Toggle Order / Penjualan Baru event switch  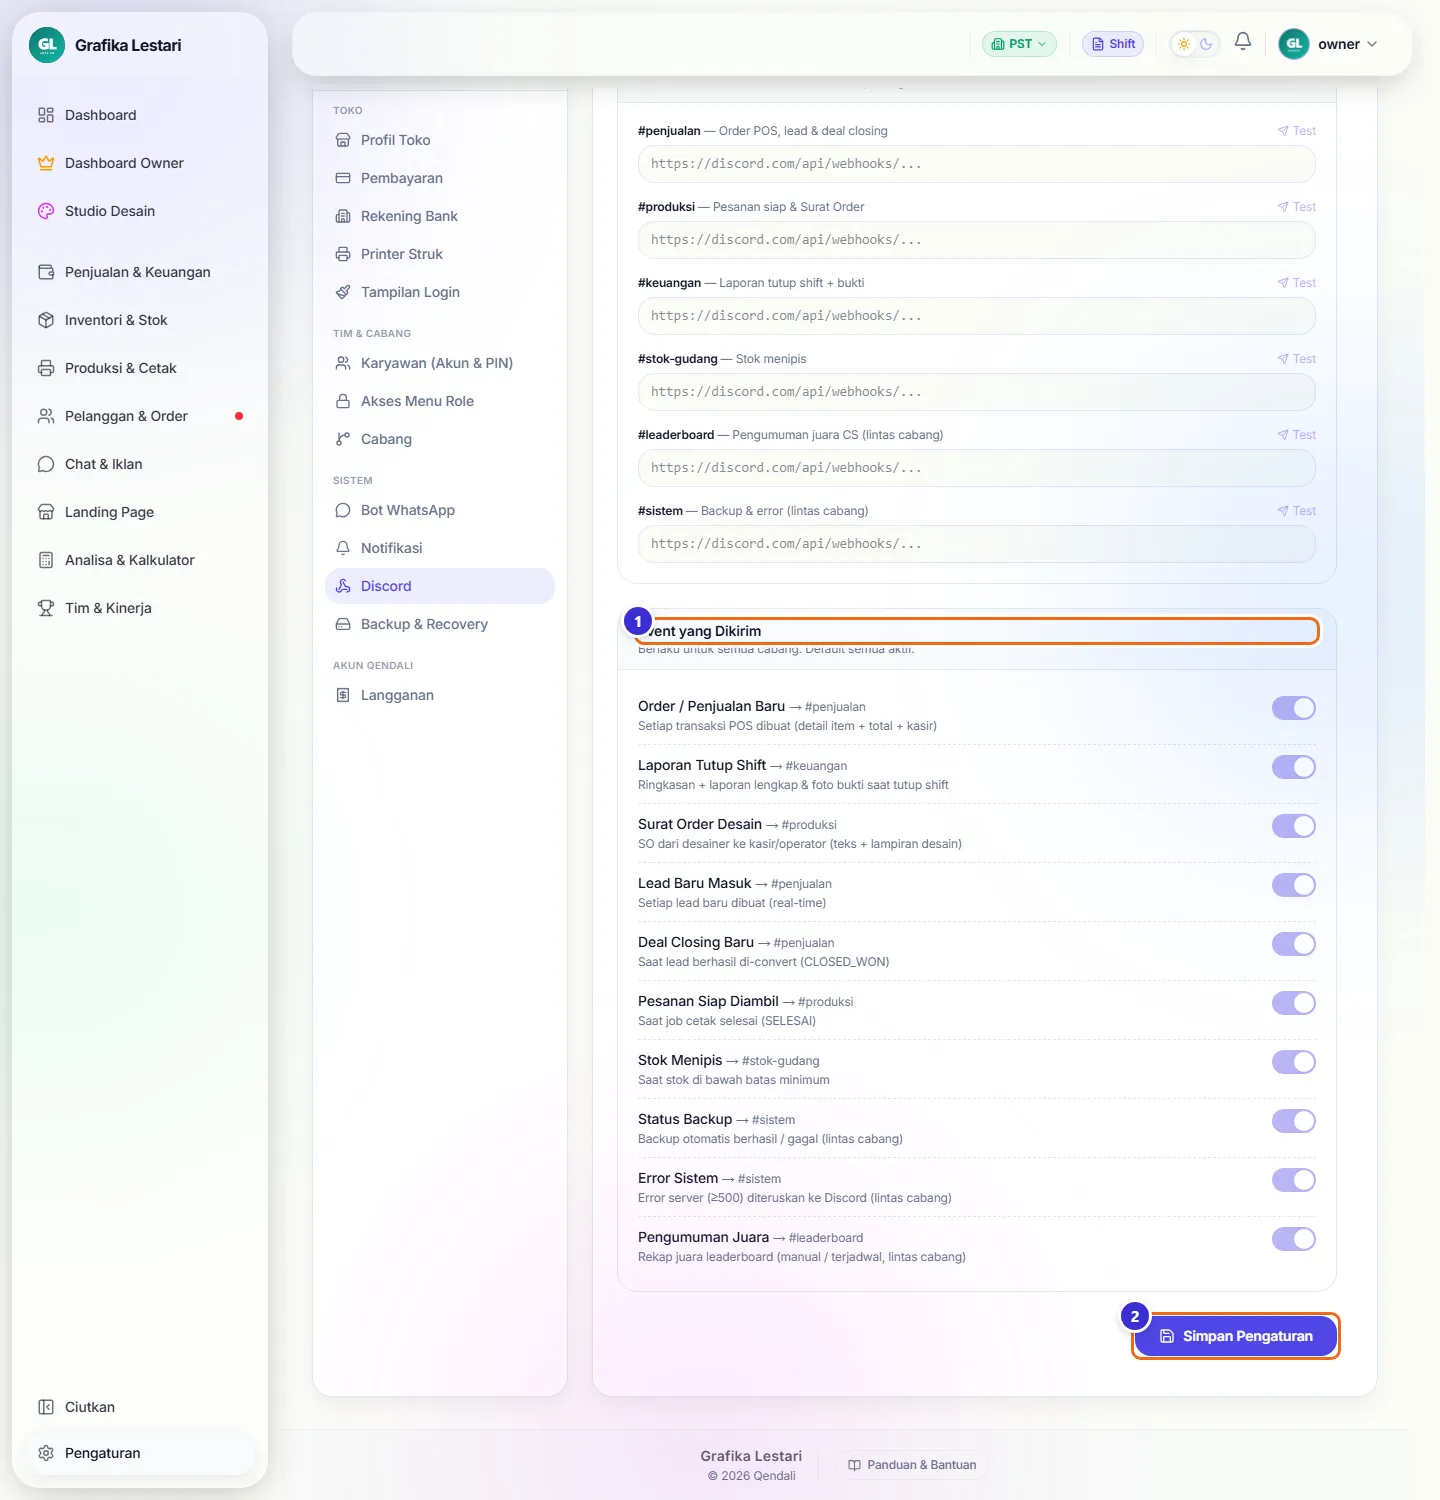coord(1294,708)
